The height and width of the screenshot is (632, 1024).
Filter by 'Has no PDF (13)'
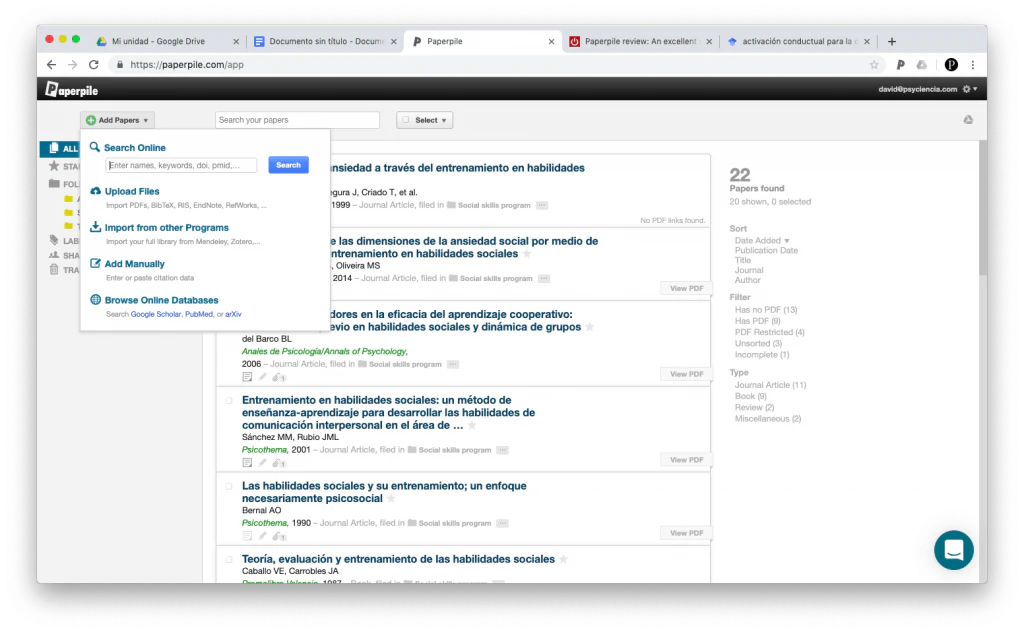pos(766,310)
